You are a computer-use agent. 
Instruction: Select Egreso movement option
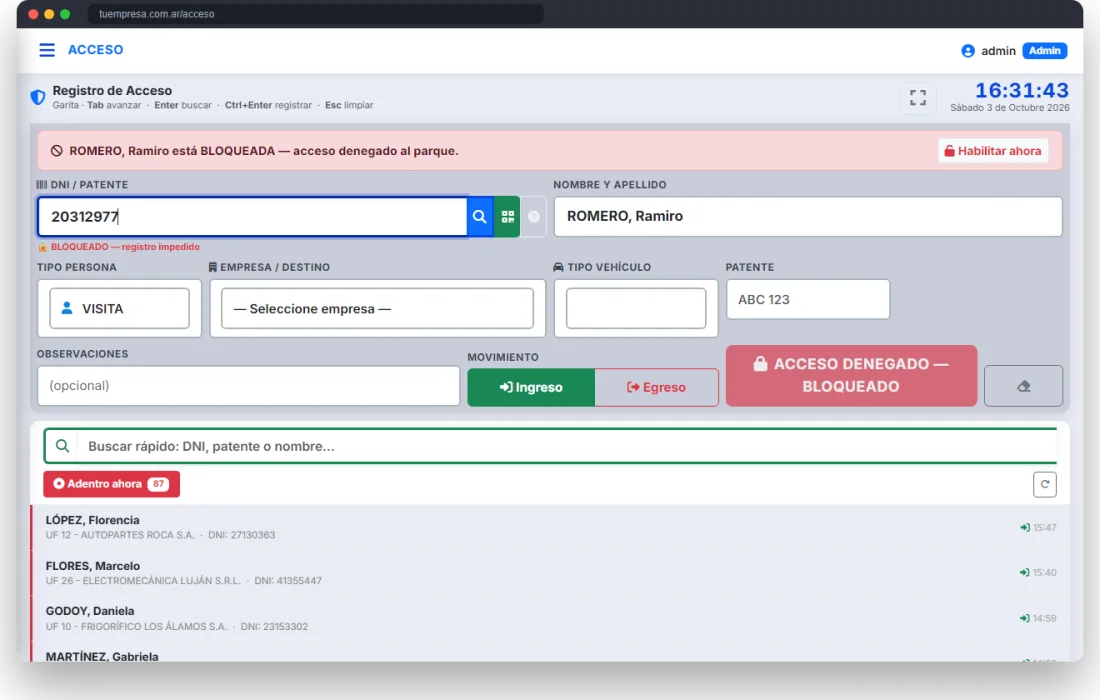coord(657,387)
